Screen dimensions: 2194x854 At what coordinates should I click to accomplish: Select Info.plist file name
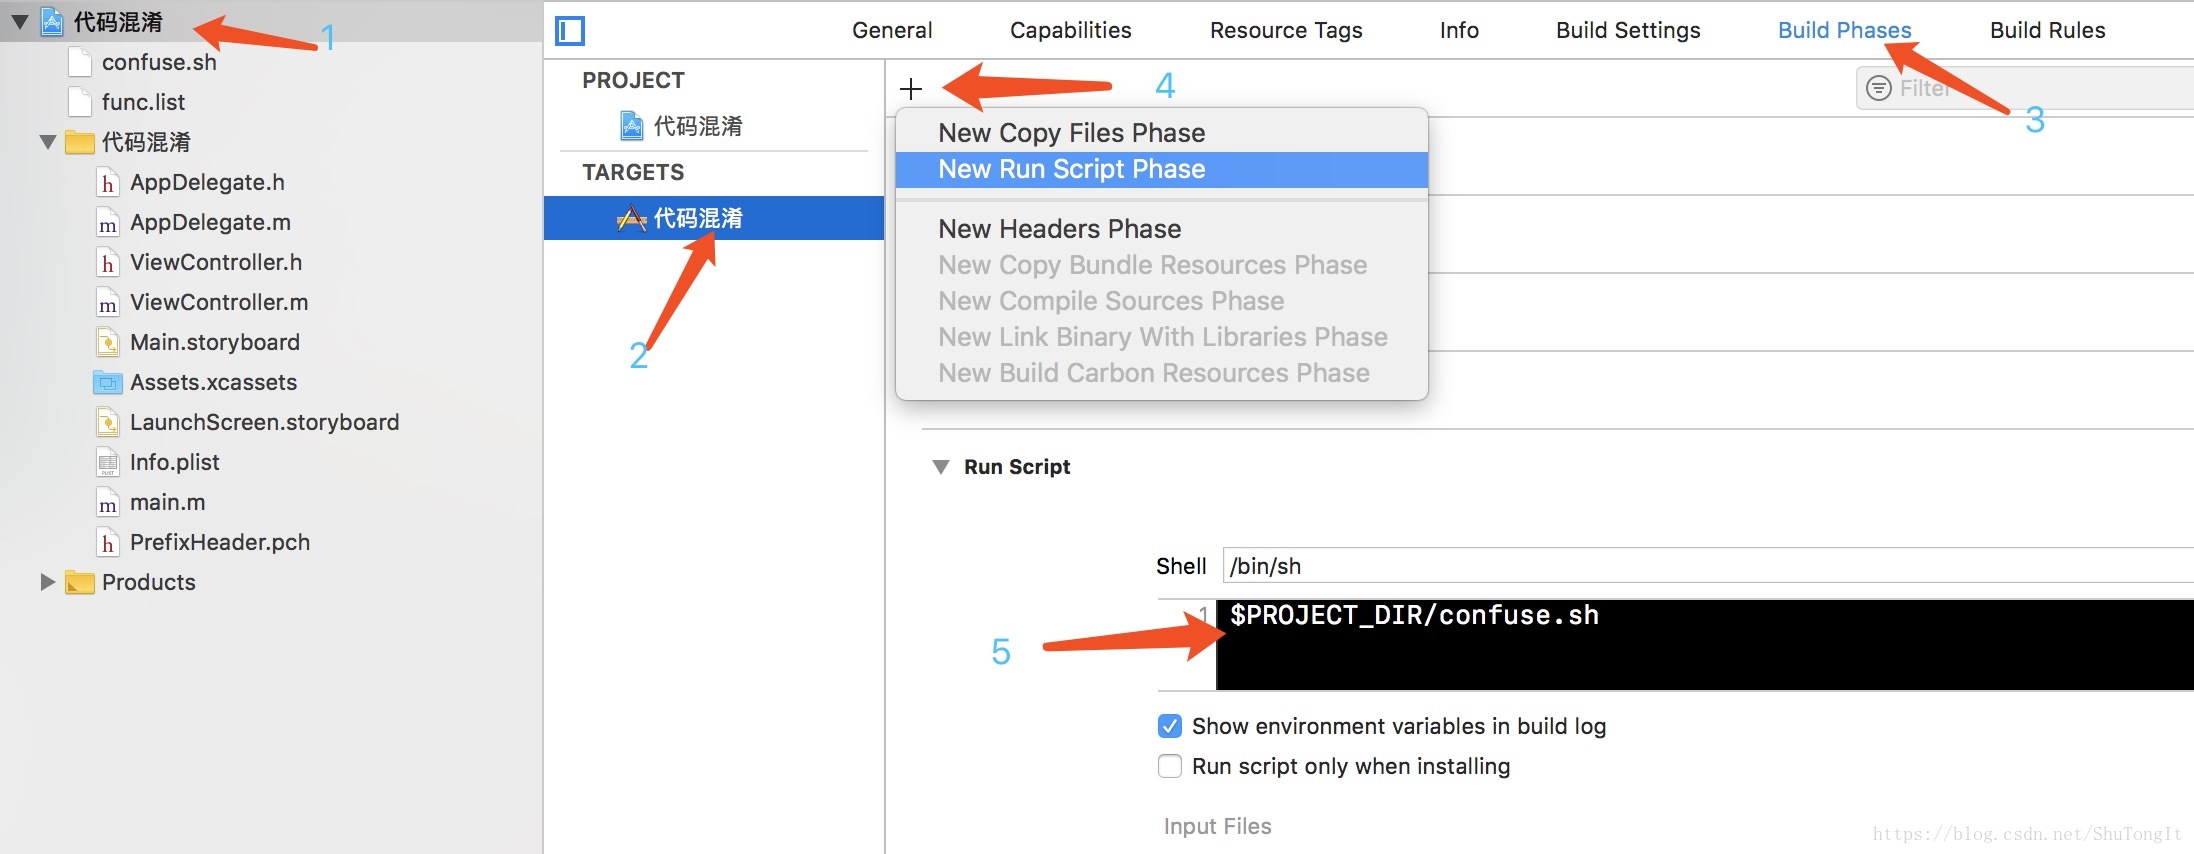coord(174,462)
